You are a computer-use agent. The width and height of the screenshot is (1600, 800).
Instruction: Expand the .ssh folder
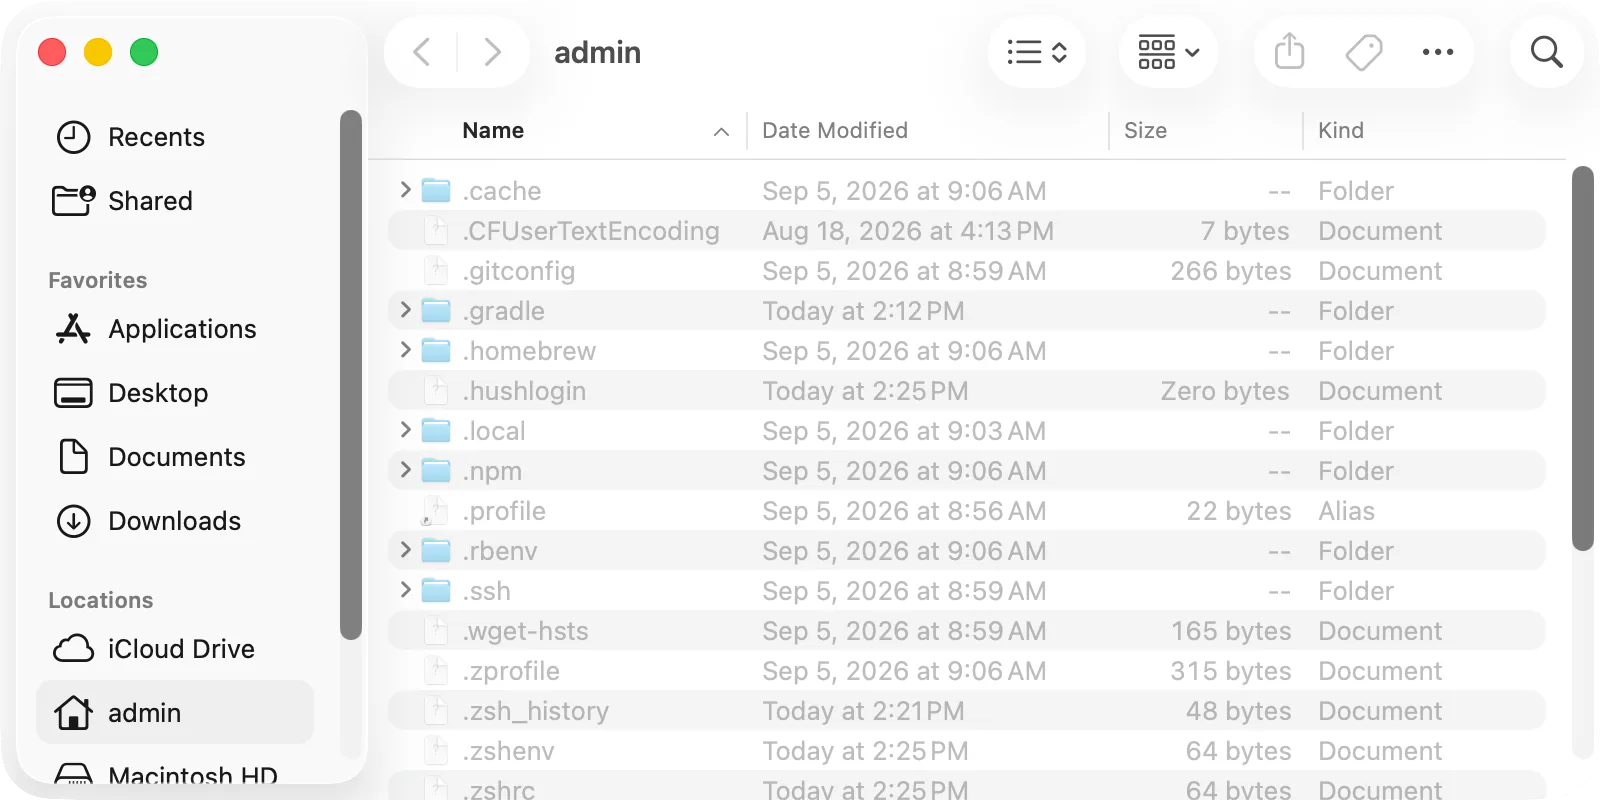tap(405, 590)
